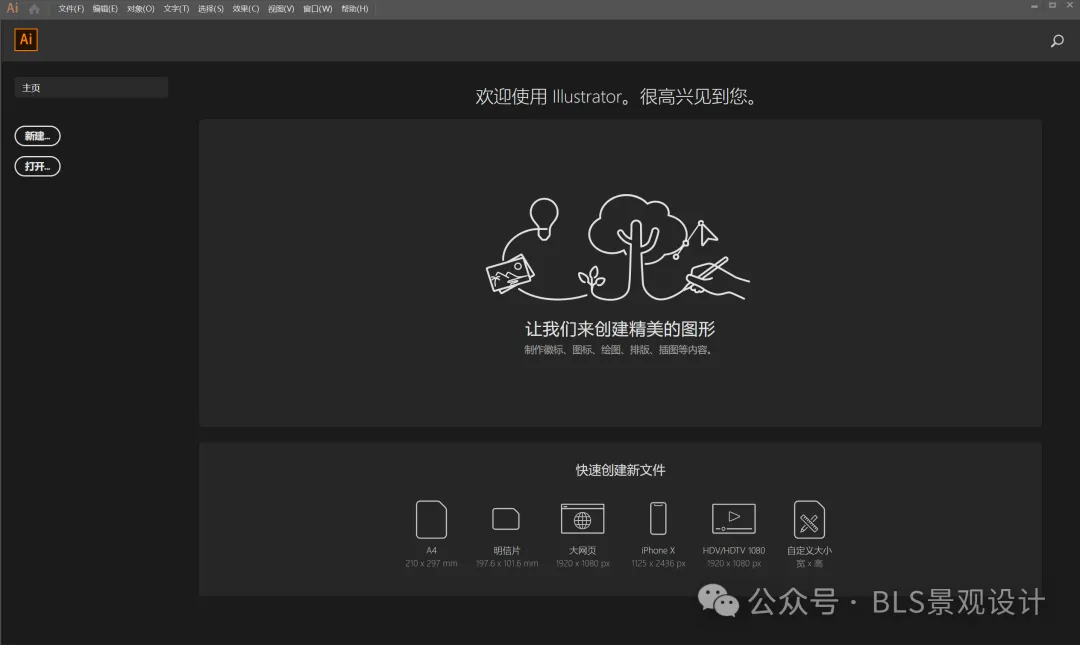Select the iPhone X preset icon
Viewport: 1080px width, 645px height.
[x=658, y=518]
